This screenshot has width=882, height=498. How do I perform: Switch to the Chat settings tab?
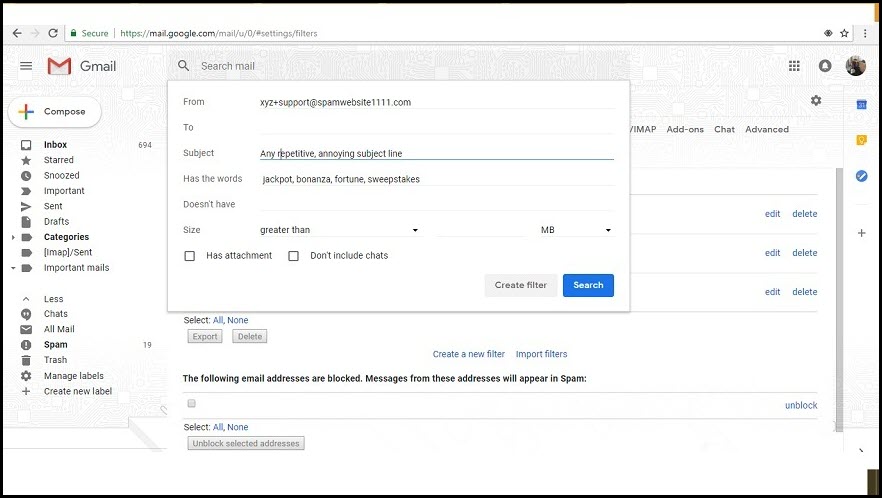[x=724, y=129]
